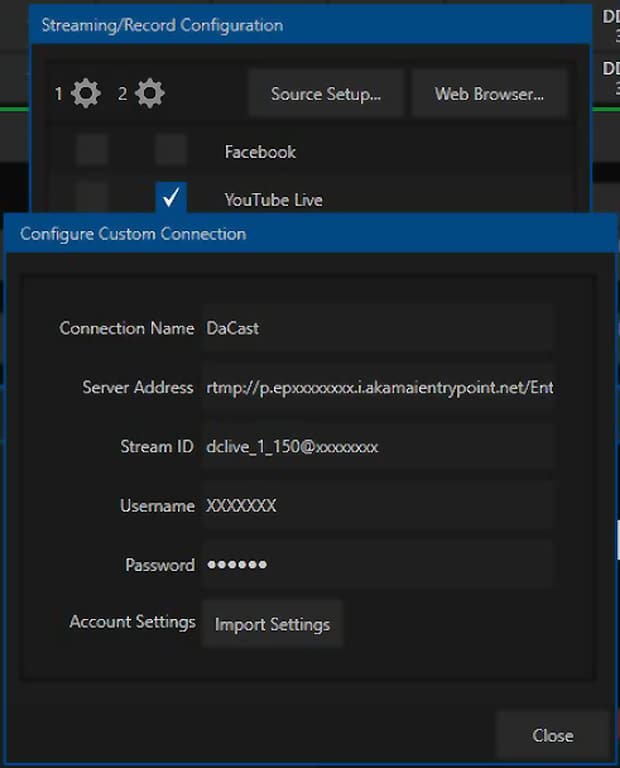Screen dimensions: 620x768
Task: Click the Configure Custom Connection title bar
Action: [300, 234]
